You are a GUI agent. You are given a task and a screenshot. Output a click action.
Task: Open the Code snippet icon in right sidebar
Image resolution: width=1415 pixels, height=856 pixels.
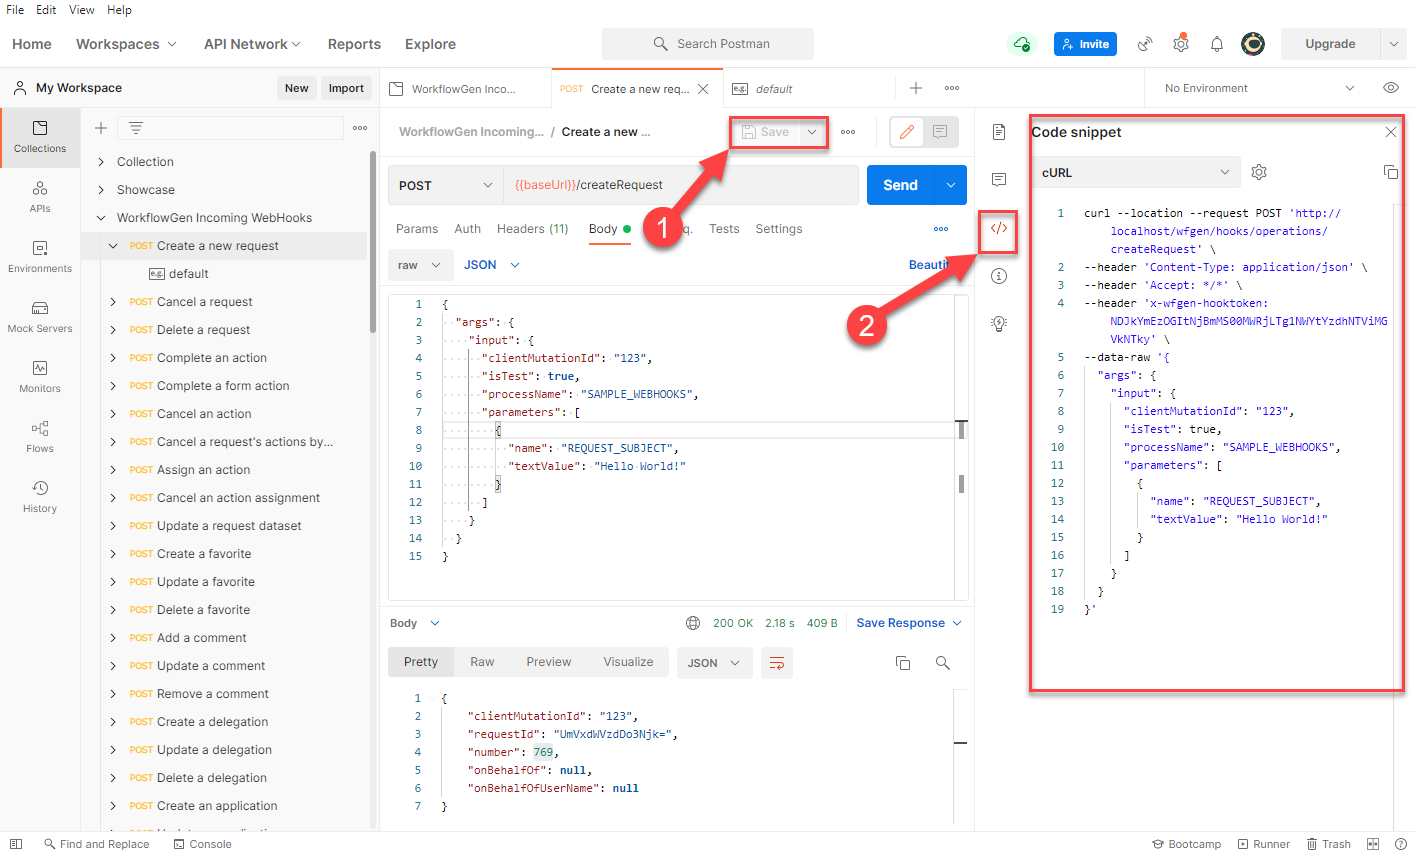tap(998, 228)
